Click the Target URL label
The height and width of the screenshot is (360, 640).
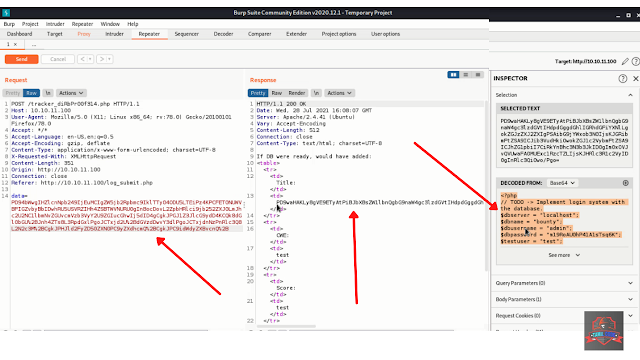pyautogui.click(x=585, y=62)
